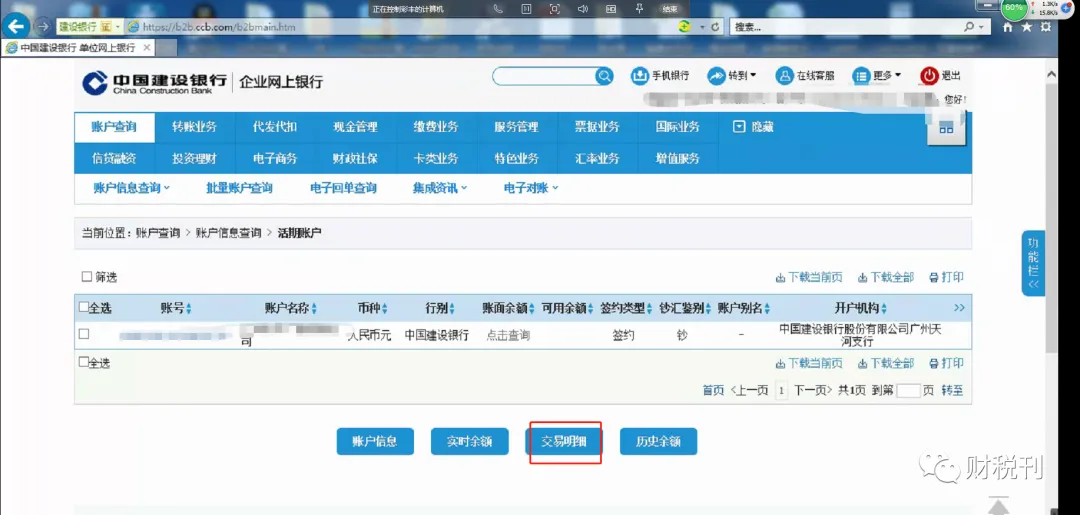1080x515 pixels.
Task: Open the 缴费业务 menu tab
Action: pos(435,127)
